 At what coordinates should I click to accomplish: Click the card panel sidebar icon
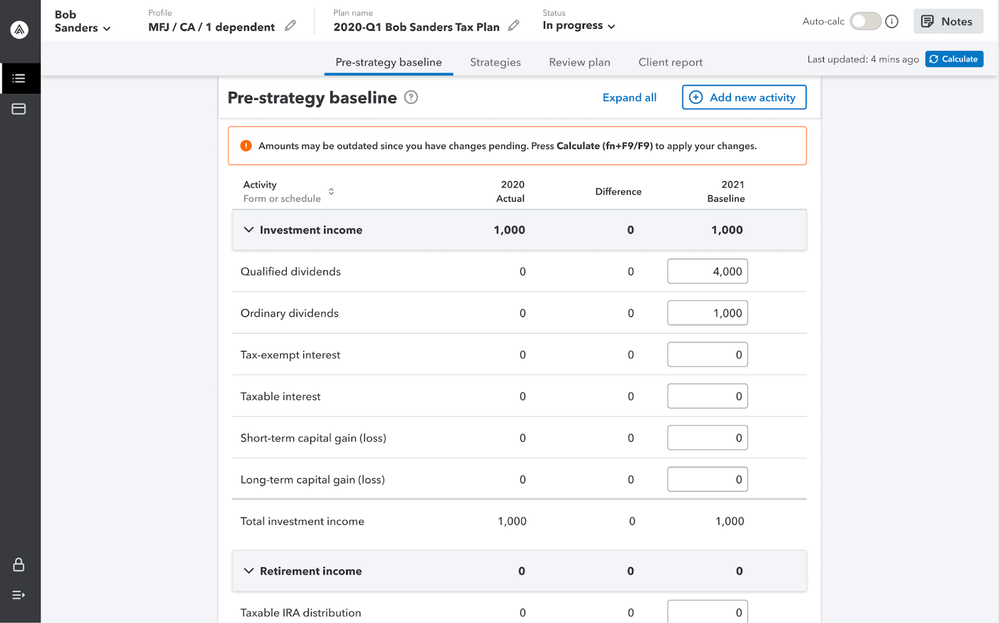point(19,109)
